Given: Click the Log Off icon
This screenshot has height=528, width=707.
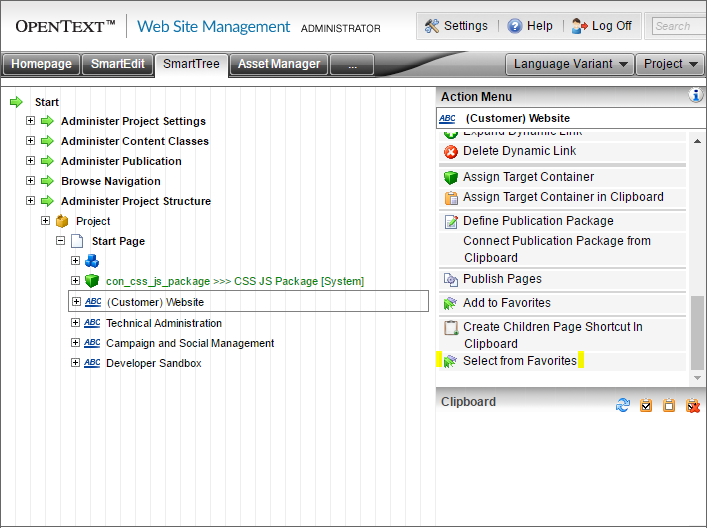Looking at the screenshot, I should coord(579,26).
